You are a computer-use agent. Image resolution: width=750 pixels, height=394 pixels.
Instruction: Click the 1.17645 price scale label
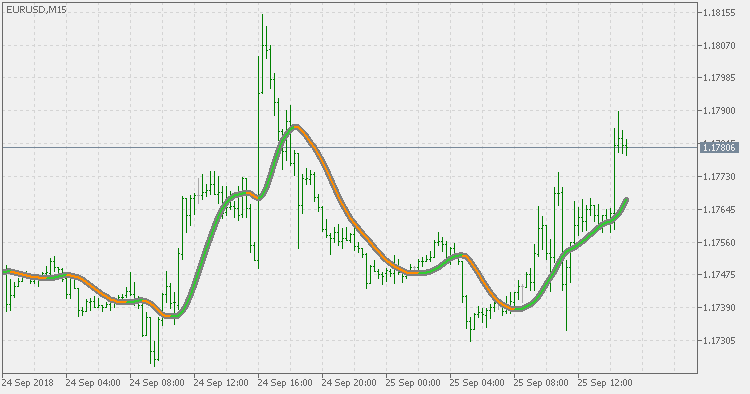coord(719,209)
